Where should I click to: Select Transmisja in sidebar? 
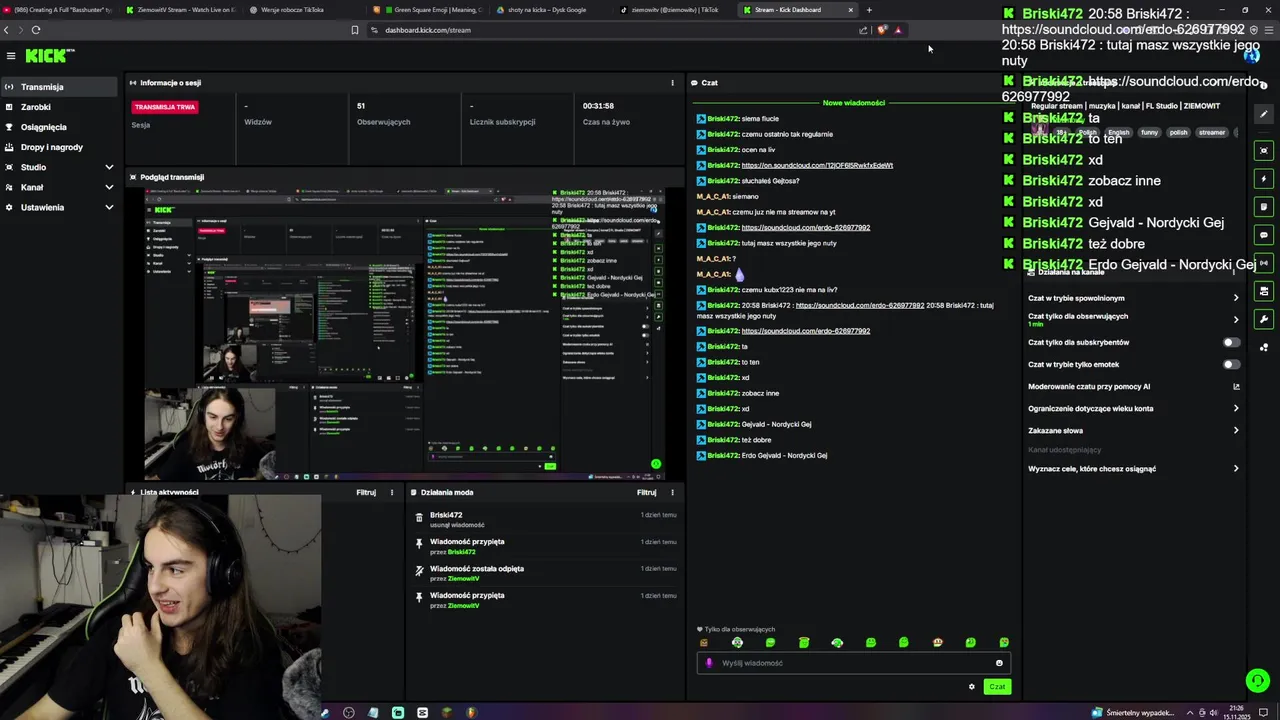coord(59,87)
